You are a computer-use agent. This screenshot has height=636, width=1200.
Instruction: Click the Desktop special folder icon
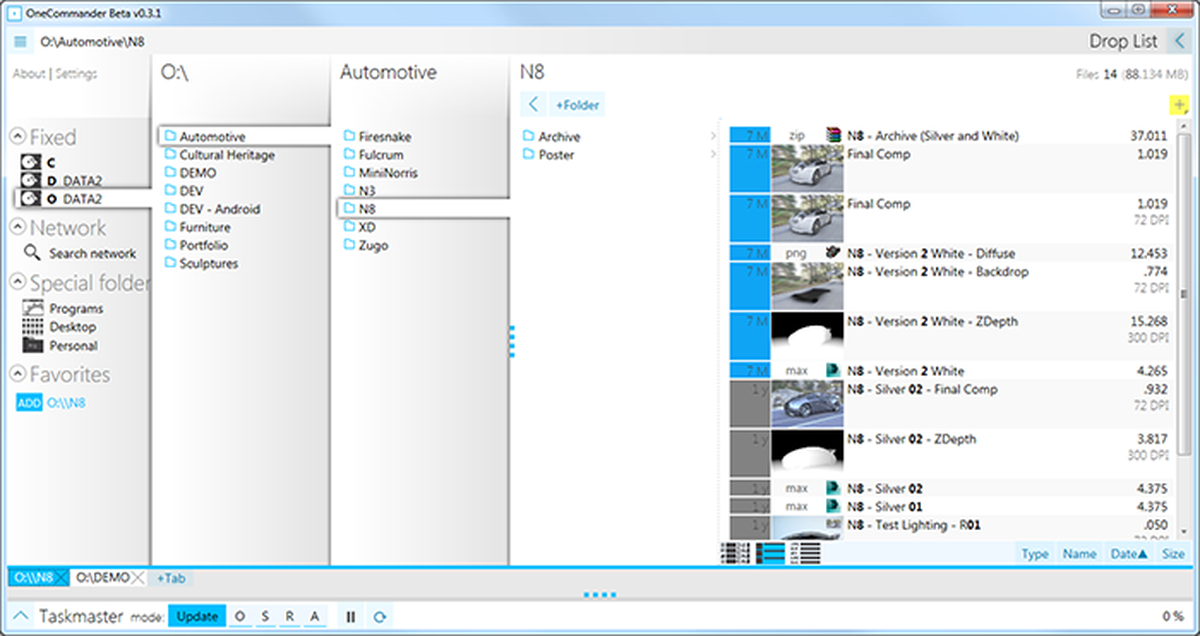pos(32,327)
